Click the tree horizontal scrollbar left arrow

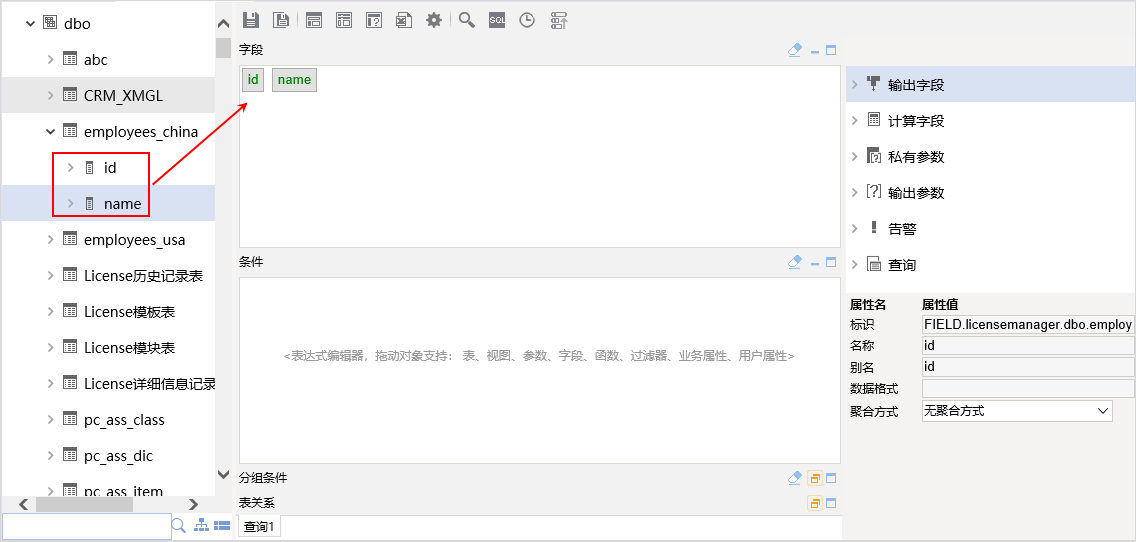coord(24,504)
